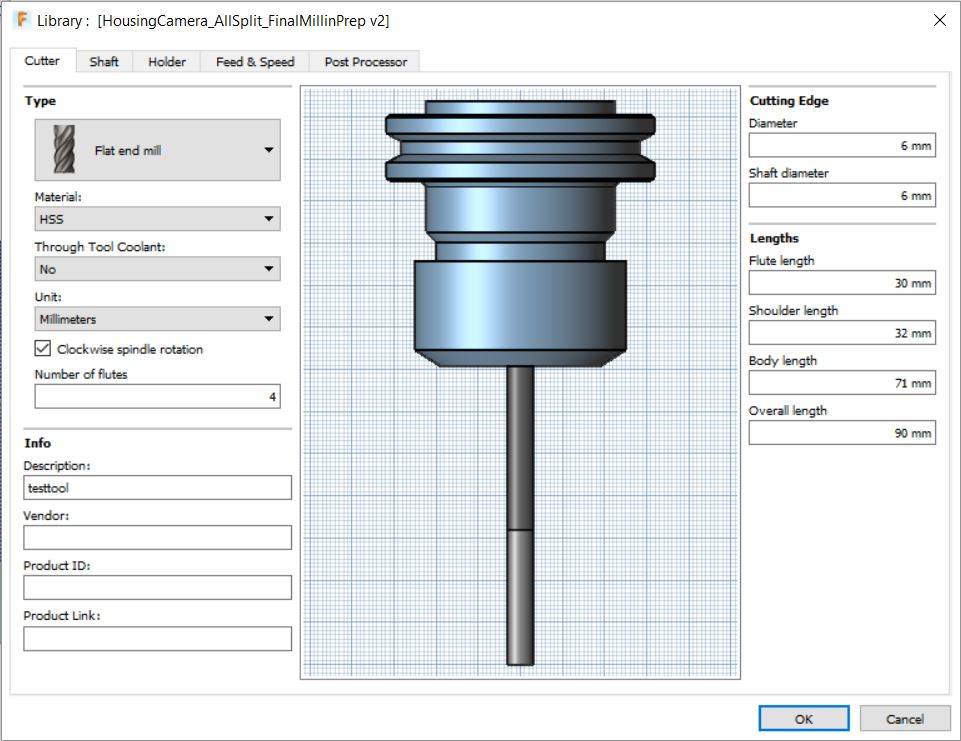The width and height of the screenshot is (961, 741).
Task: Click the Overall length field
Action: point(842,433)
